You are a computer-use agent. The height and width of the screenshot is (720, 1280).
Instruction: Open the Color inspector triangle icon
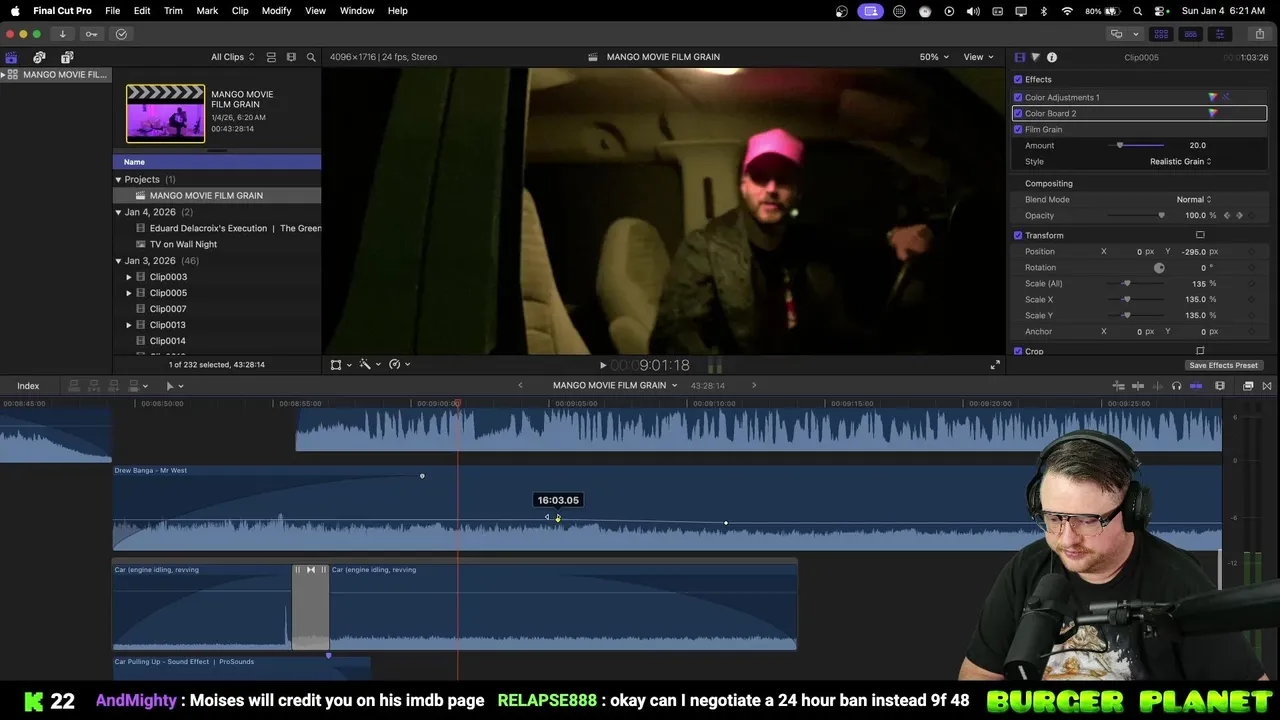tap(1035, 57)
